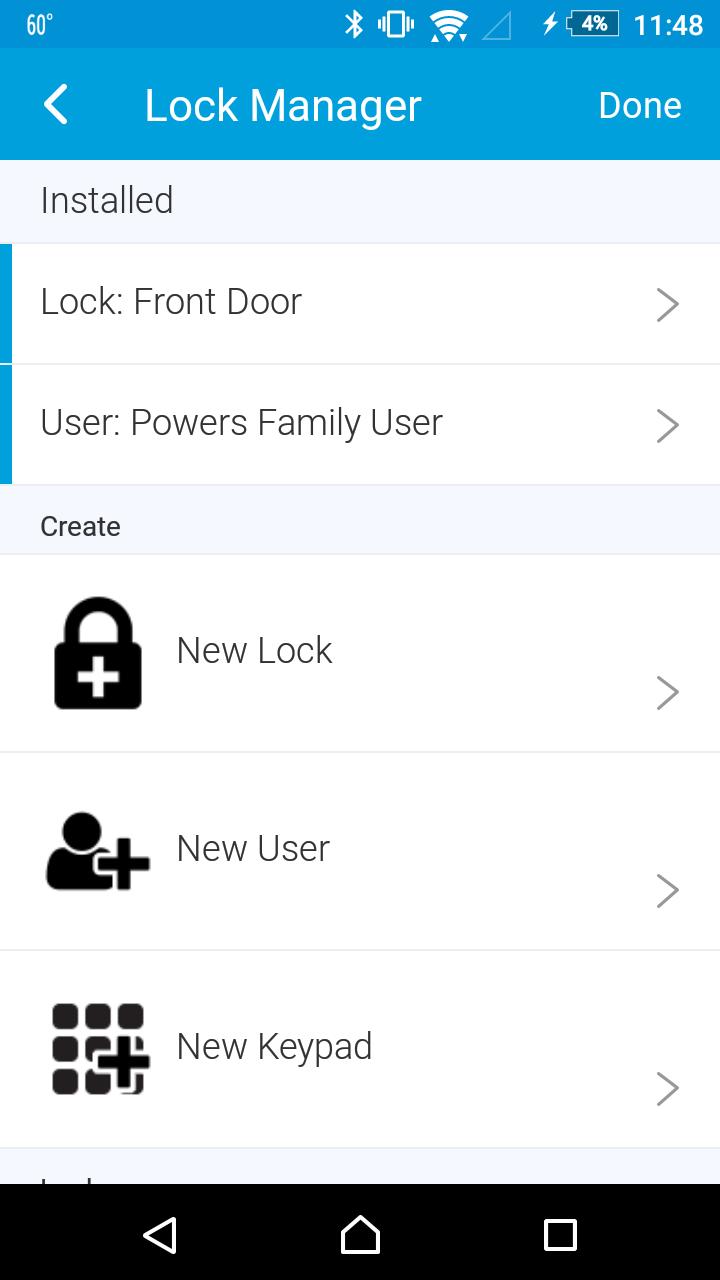Open recent apps with square button

(560, 1235)
